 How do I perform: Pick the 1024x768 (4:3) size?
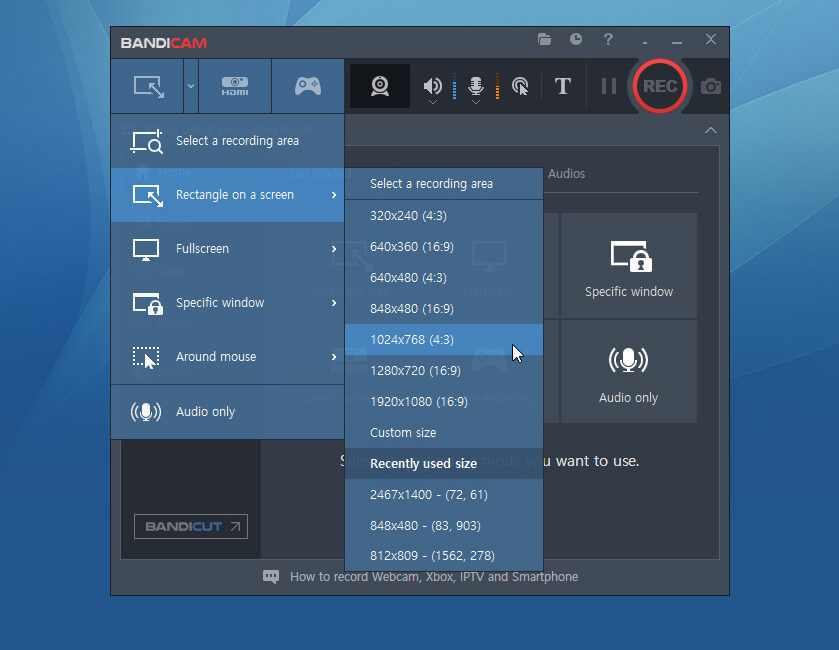[x=444, y=340]
